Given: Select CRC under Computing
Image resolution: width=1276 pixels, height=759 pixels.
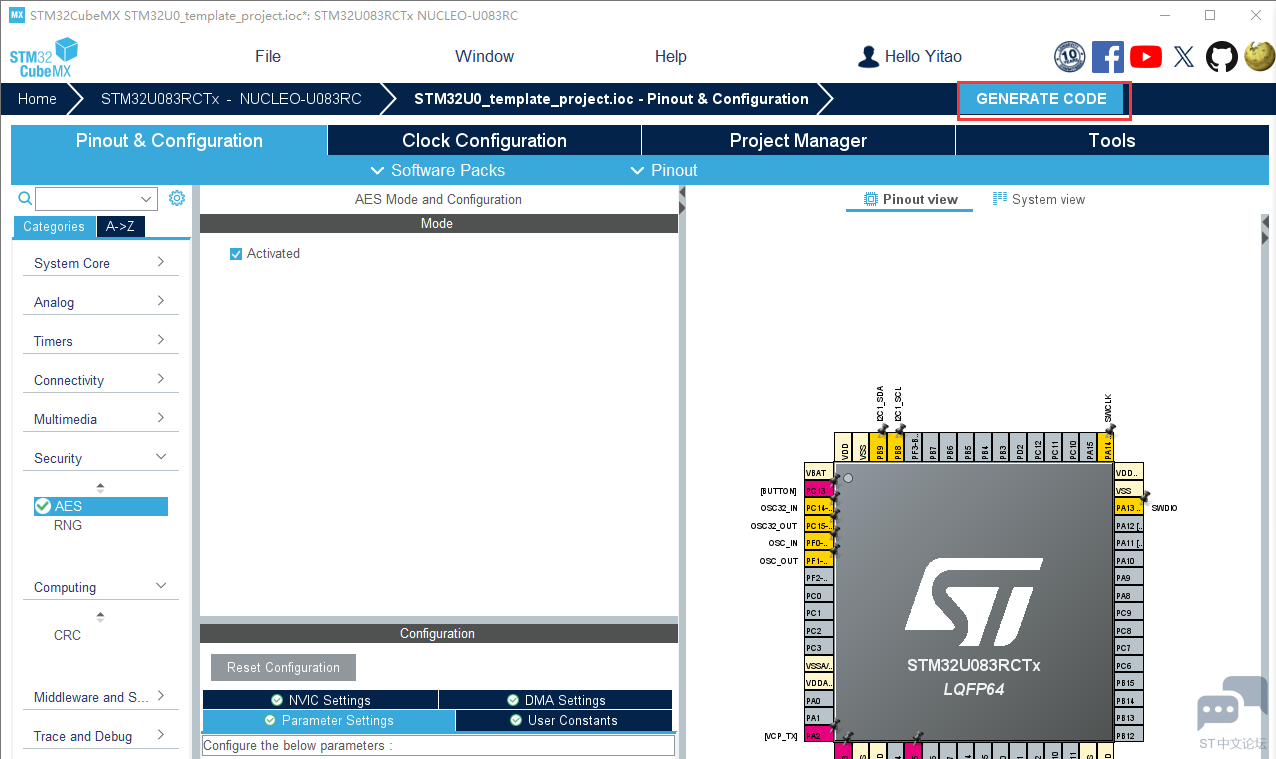Looking at the screenshot, I should [x=67, y=635].
